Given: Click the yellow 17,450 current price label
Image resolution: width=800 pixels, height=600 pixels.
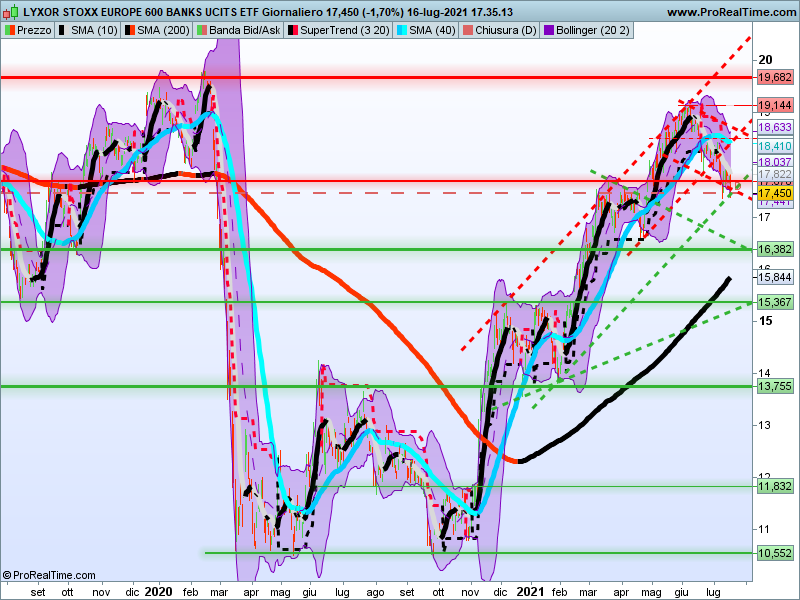Looking at the screenshot, I should tap(775, 193).
